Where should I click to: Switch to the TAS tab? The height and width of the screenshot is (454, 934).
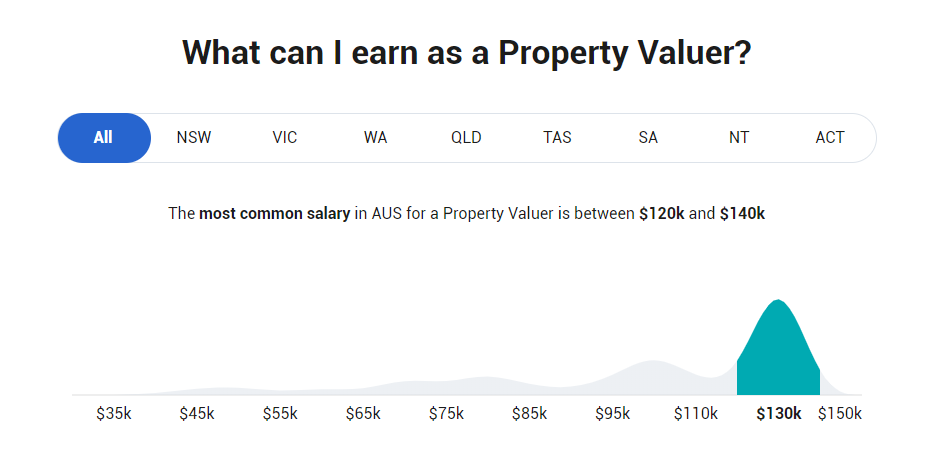click(x=557, y=138)
